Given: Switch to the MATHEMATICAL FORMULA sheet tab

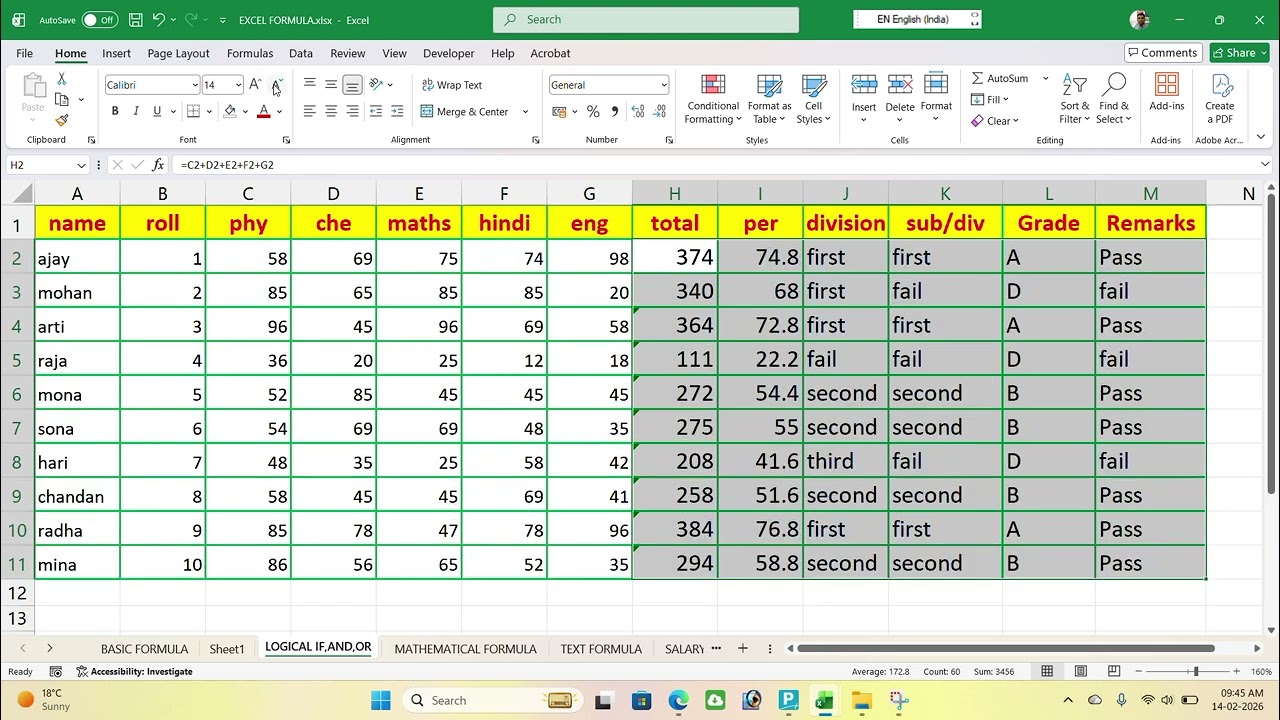Looking at the screenshot, I should click(465, 649).
